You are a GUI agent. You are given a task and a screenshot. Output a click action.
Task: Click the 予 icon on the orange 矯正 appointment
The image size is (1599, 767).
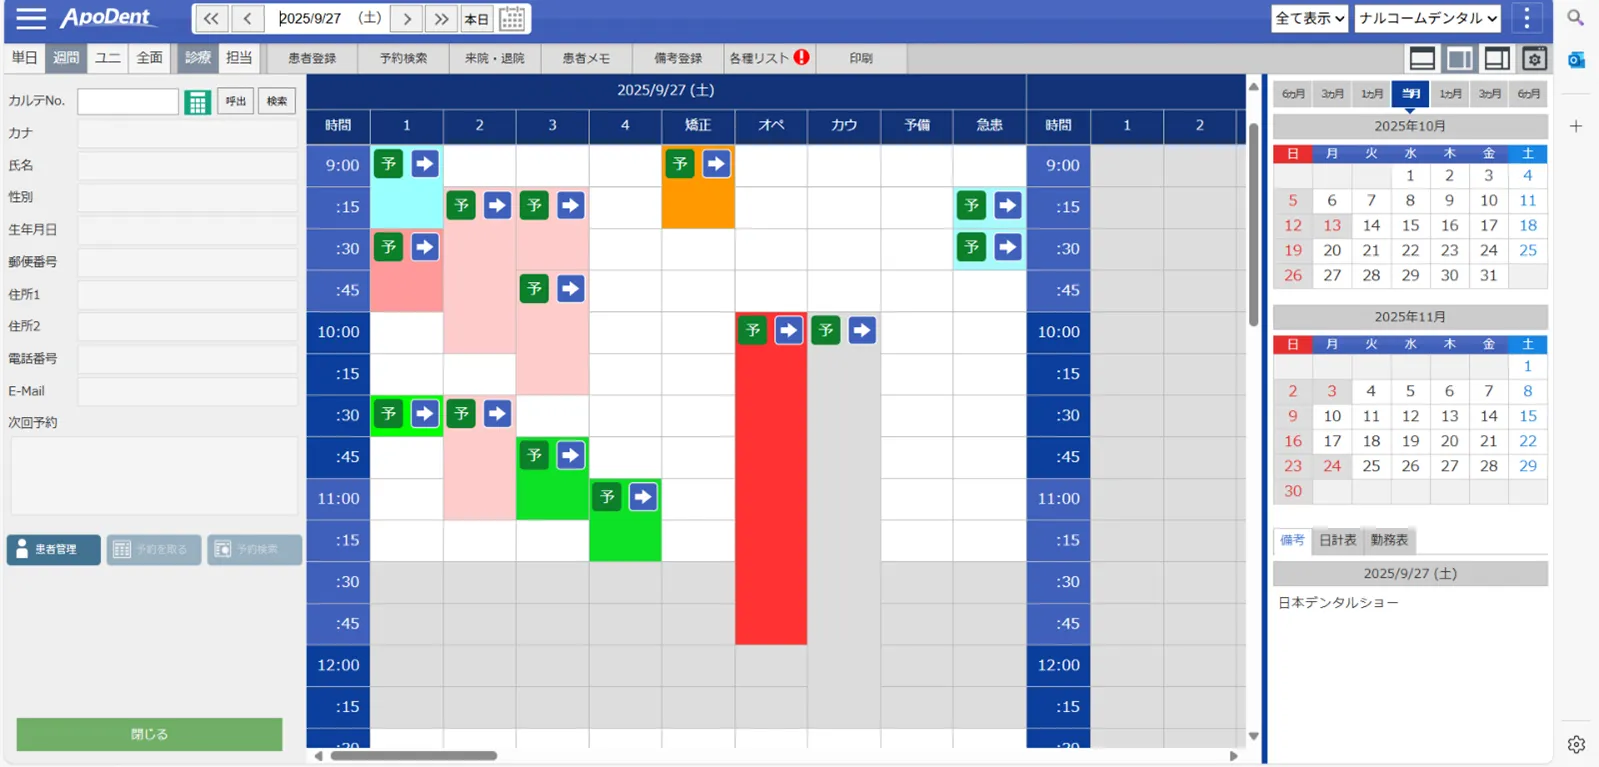[680, 164]
